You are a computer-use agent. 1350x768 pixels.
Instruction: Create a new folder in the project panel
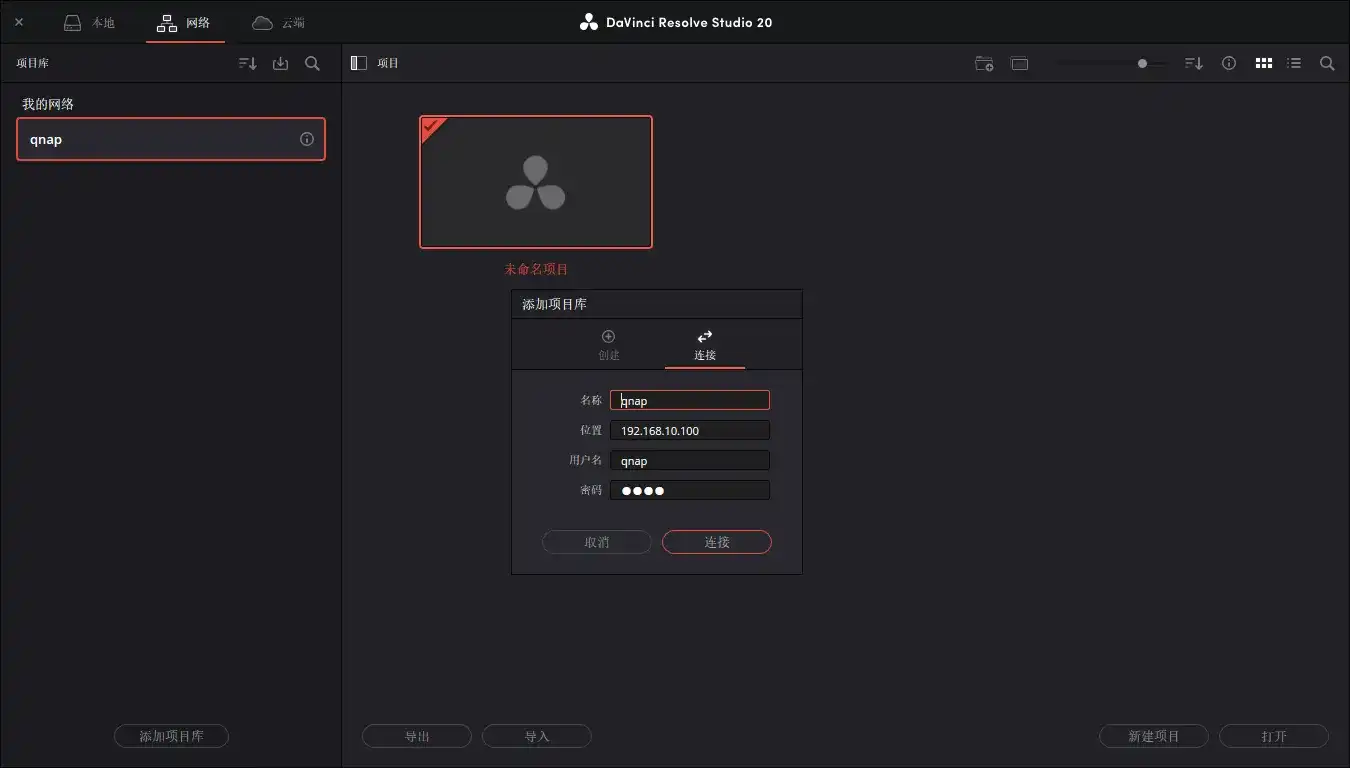point(983,62)
